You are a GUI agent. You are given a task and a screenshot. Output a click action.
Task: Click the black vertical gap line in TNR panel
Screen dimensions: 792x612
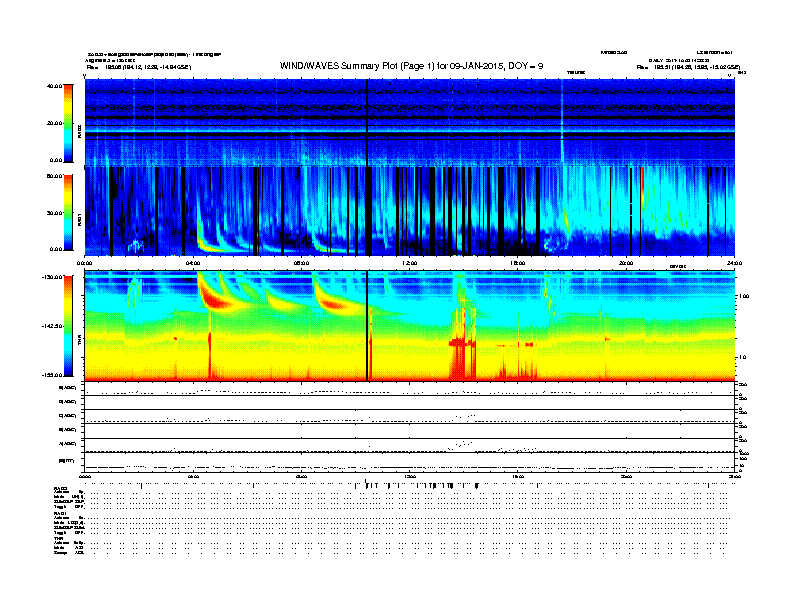click(x=367, y=326)
